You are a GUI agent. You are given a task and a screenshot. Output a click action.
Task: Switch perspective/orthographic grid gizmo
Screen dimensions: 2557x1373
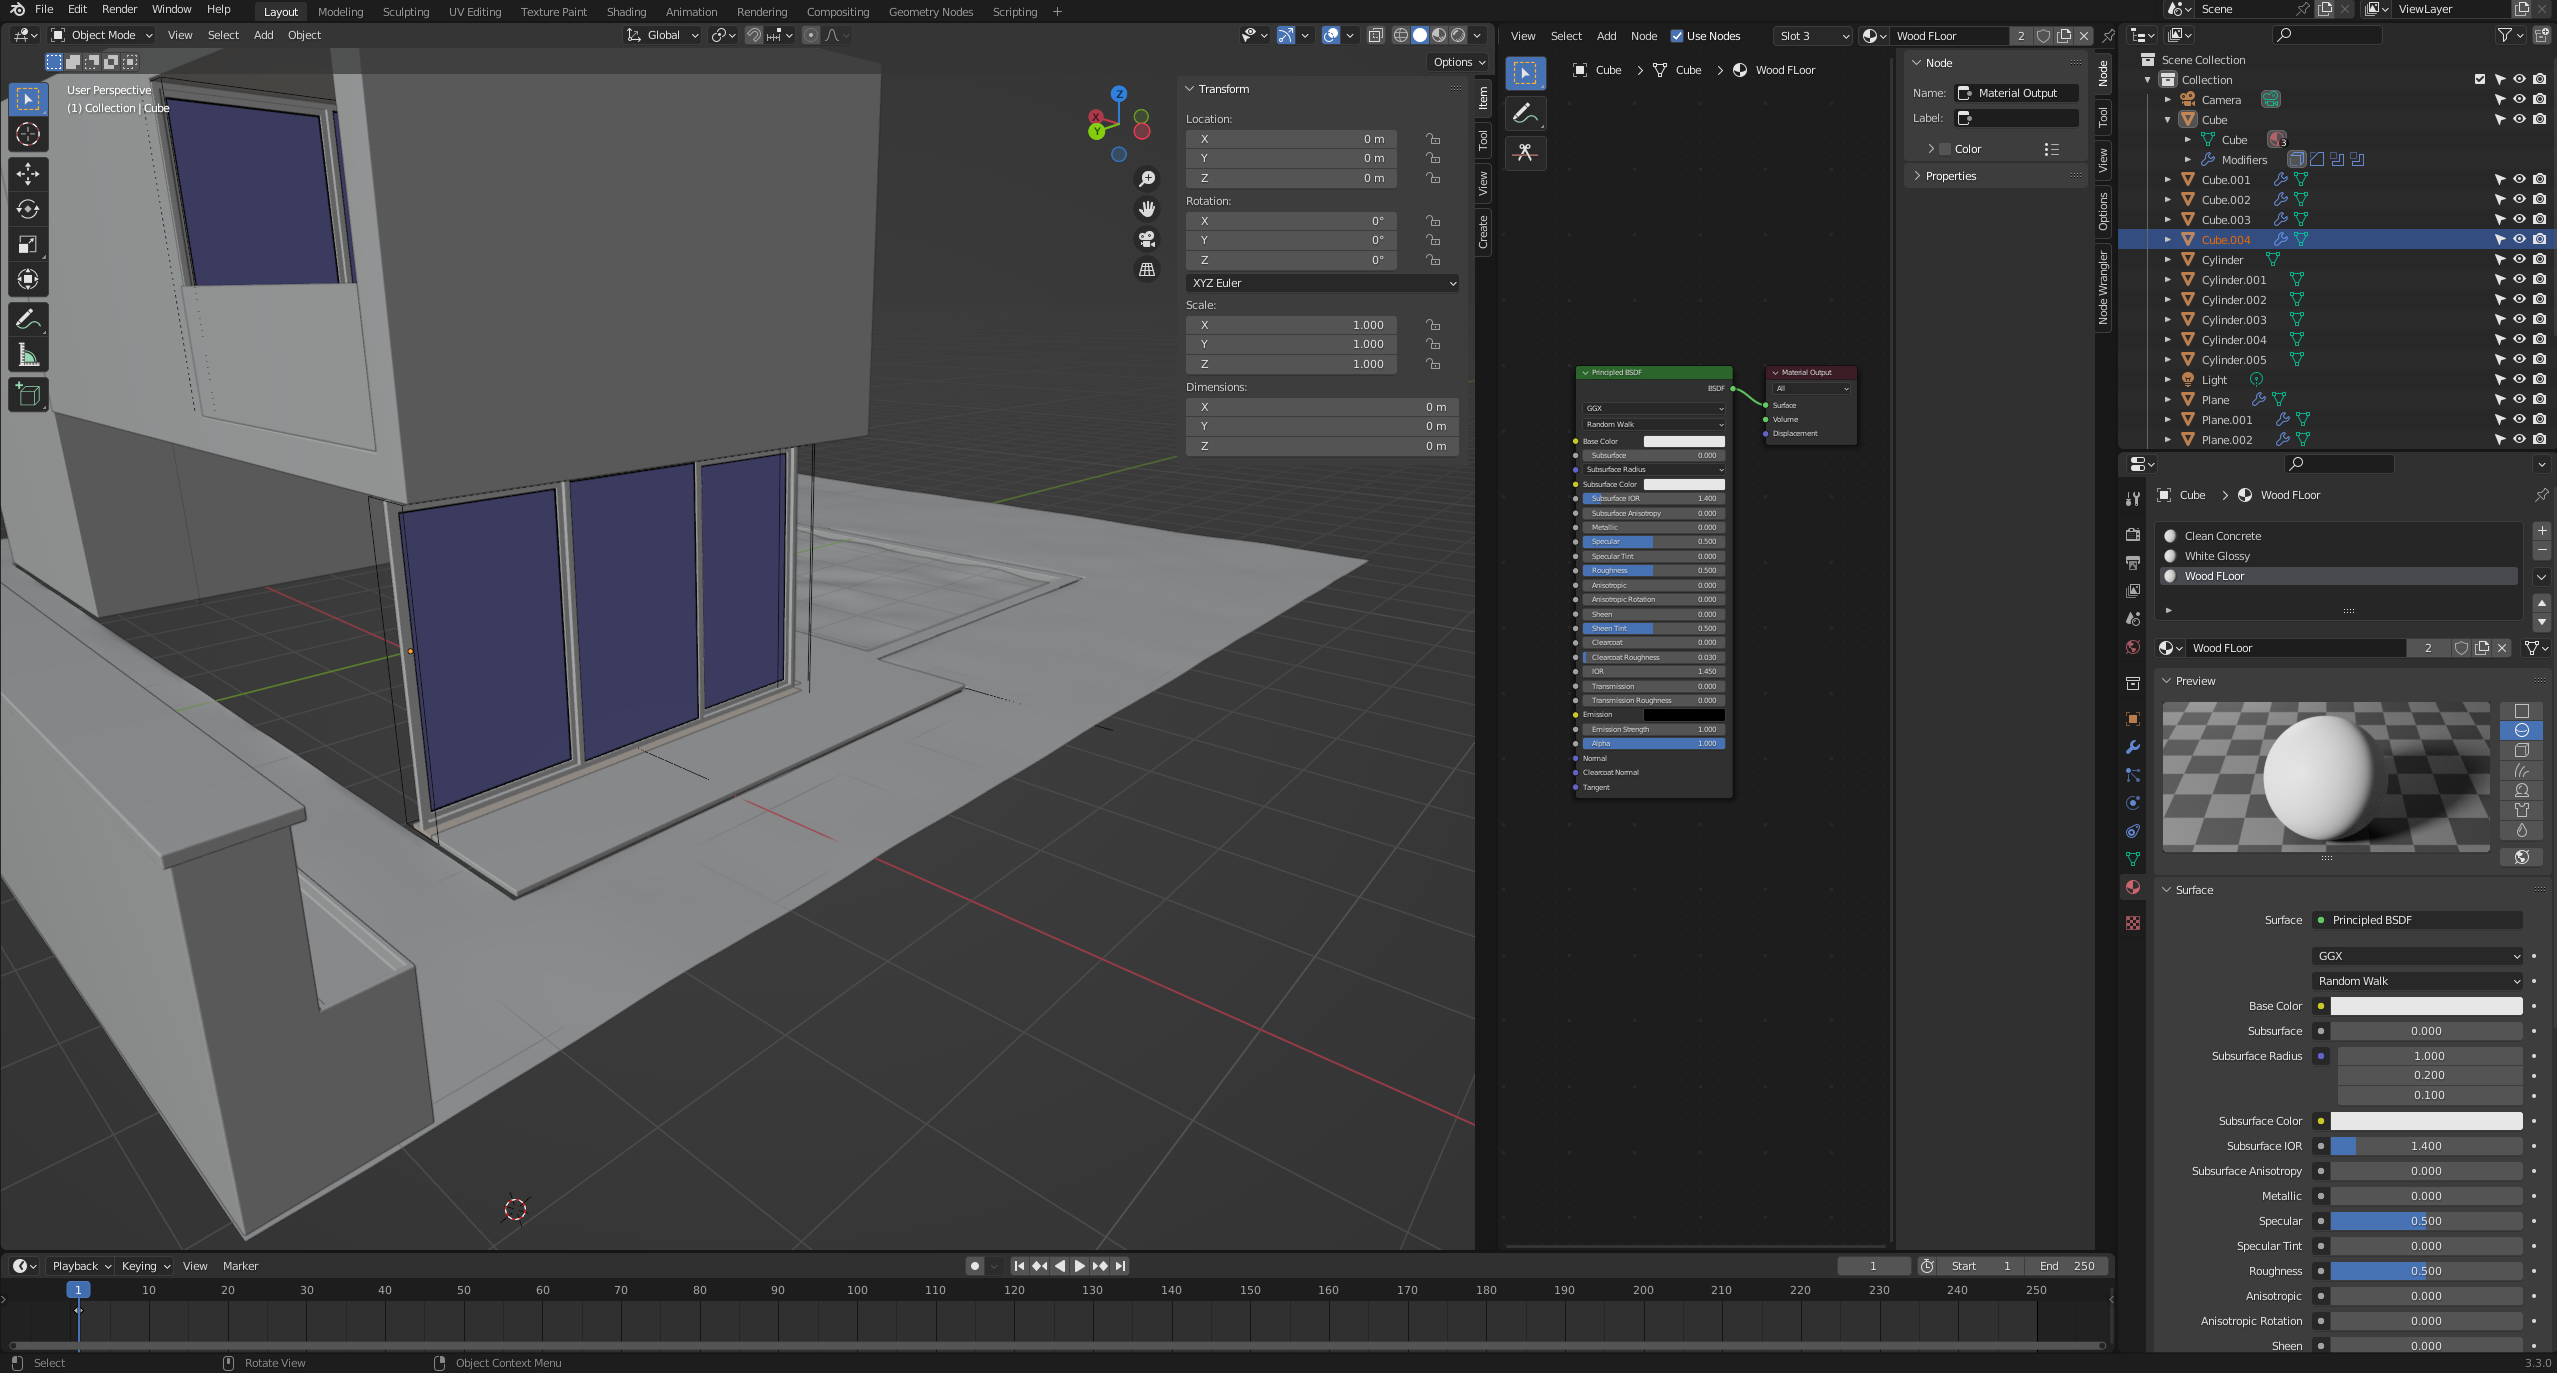[1147, 269]
